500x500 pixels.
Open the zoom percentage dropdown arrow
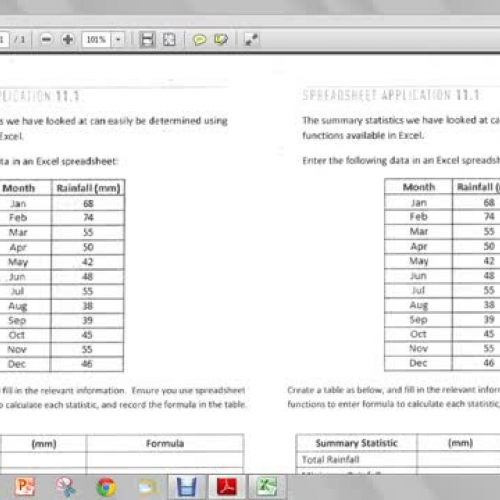point(118,40)
